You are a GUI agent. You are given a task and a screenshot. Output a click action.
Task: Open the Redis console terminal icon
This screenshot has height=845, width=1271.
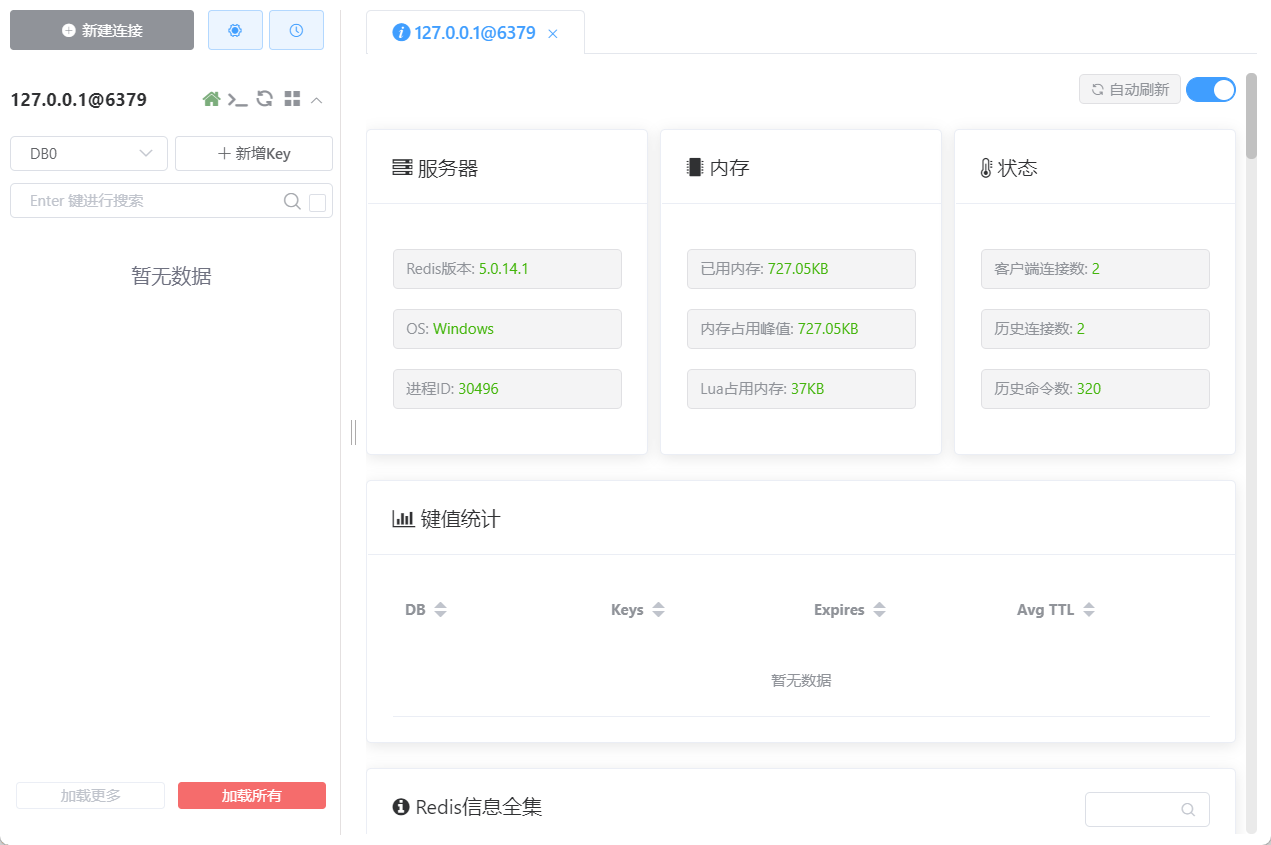[238, 99]
